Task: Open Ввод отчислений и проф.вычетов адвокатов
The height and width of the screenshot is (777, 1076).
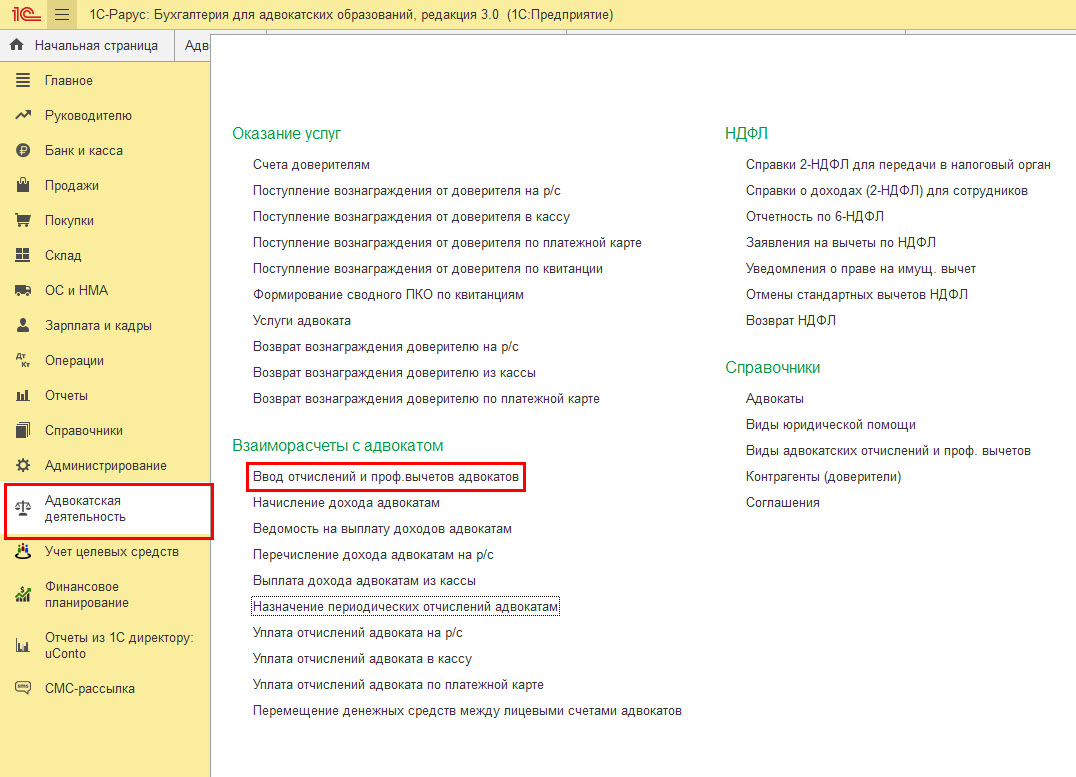Action: 386,477
